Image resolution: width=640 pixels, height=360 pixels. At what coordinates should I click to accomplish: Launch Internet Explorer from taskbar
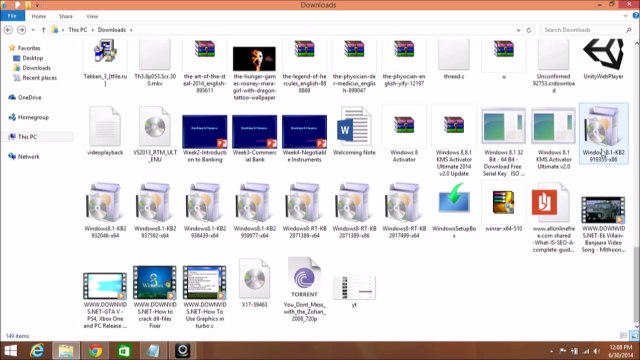[x=38, y=351]
